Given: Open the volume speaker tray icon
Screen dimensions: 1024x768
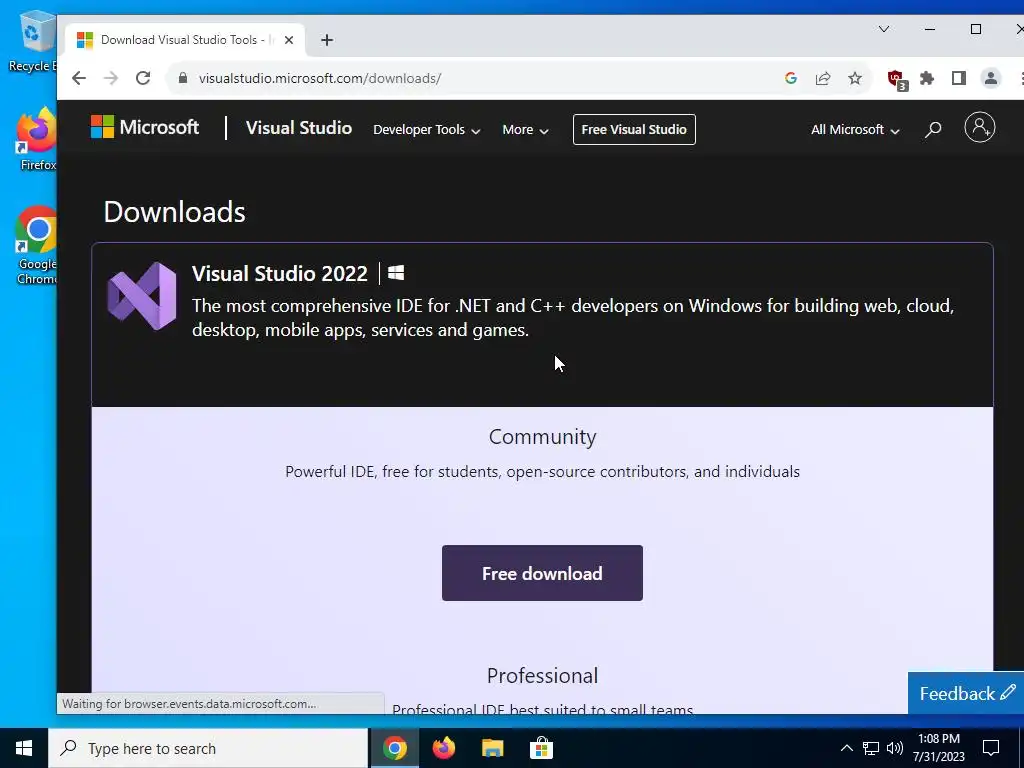Looking at the screenshot, I should pyautogui.click(x=895, y=748).
